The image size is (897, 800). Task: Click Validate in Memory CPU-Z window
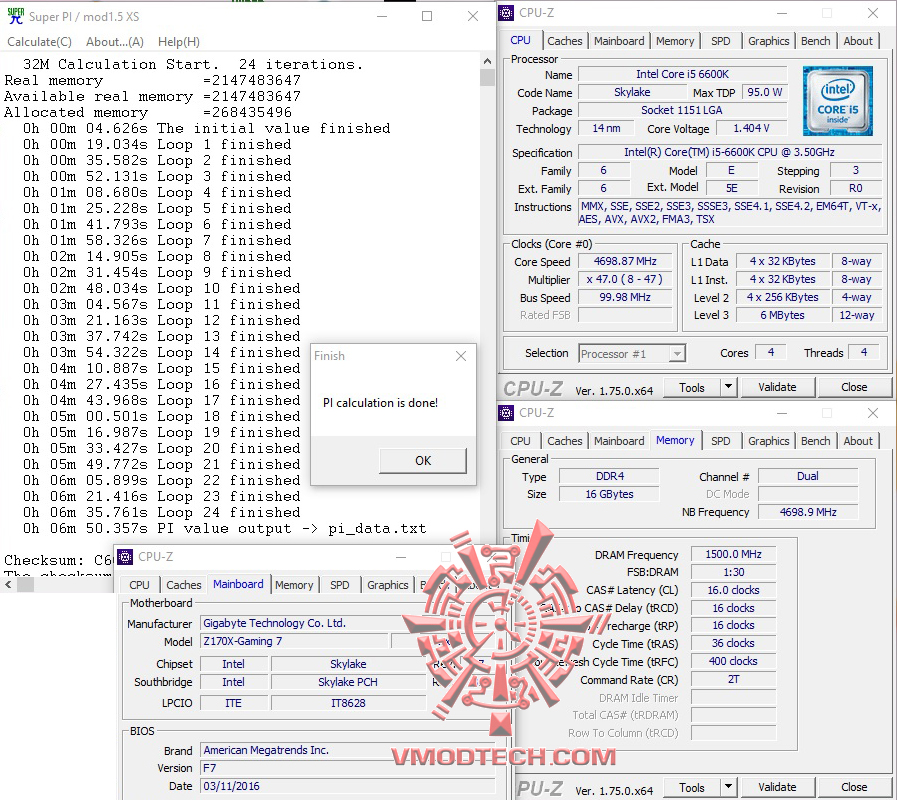pos(777,787)
